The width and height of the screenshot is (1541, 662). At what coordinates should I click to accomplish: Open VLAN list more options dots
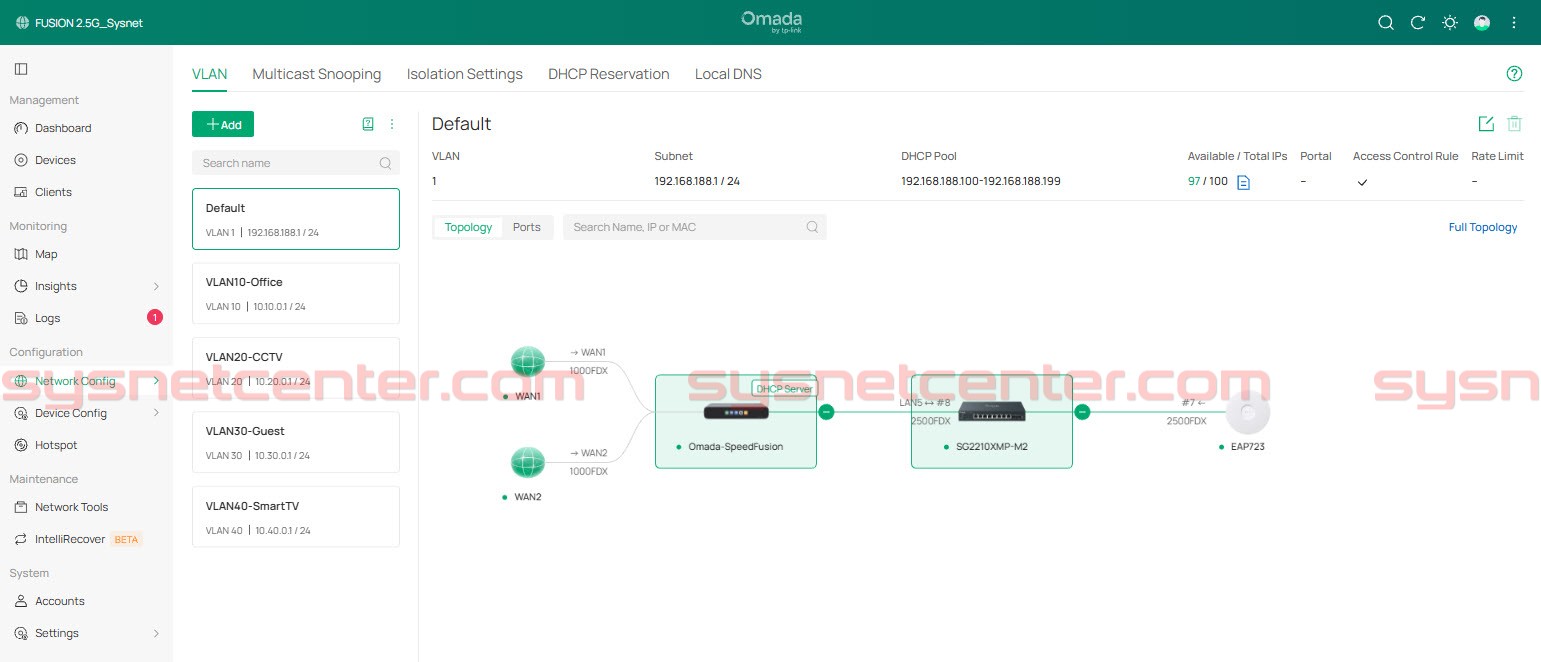pos(392,124)
